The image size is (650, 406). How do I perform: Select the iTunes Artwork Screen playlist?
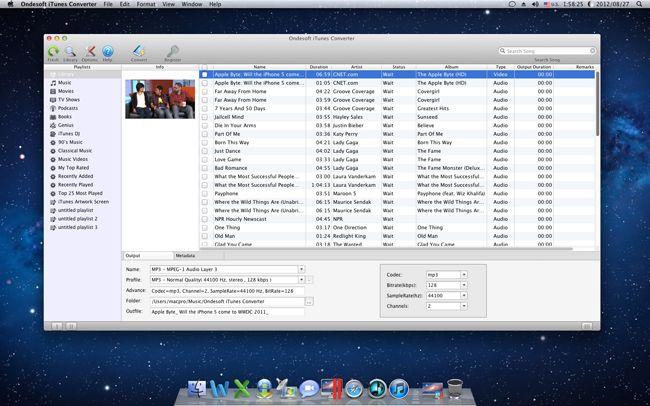click(x=82, y=202)
